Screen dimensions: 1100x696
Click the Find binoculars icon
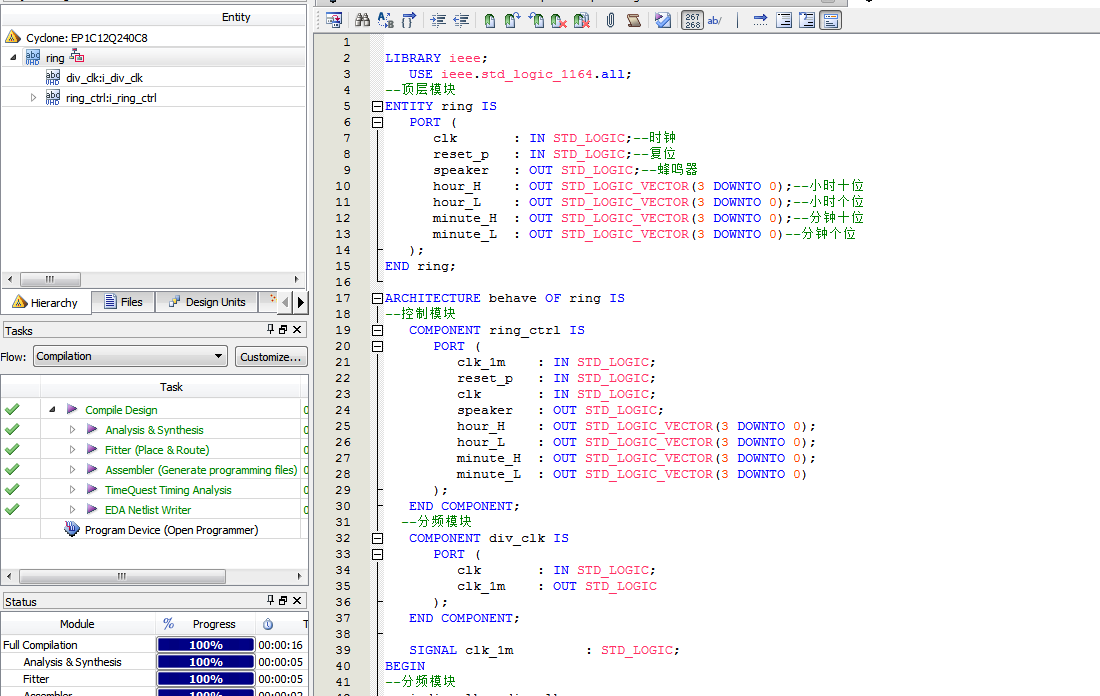tap(363, 20)
